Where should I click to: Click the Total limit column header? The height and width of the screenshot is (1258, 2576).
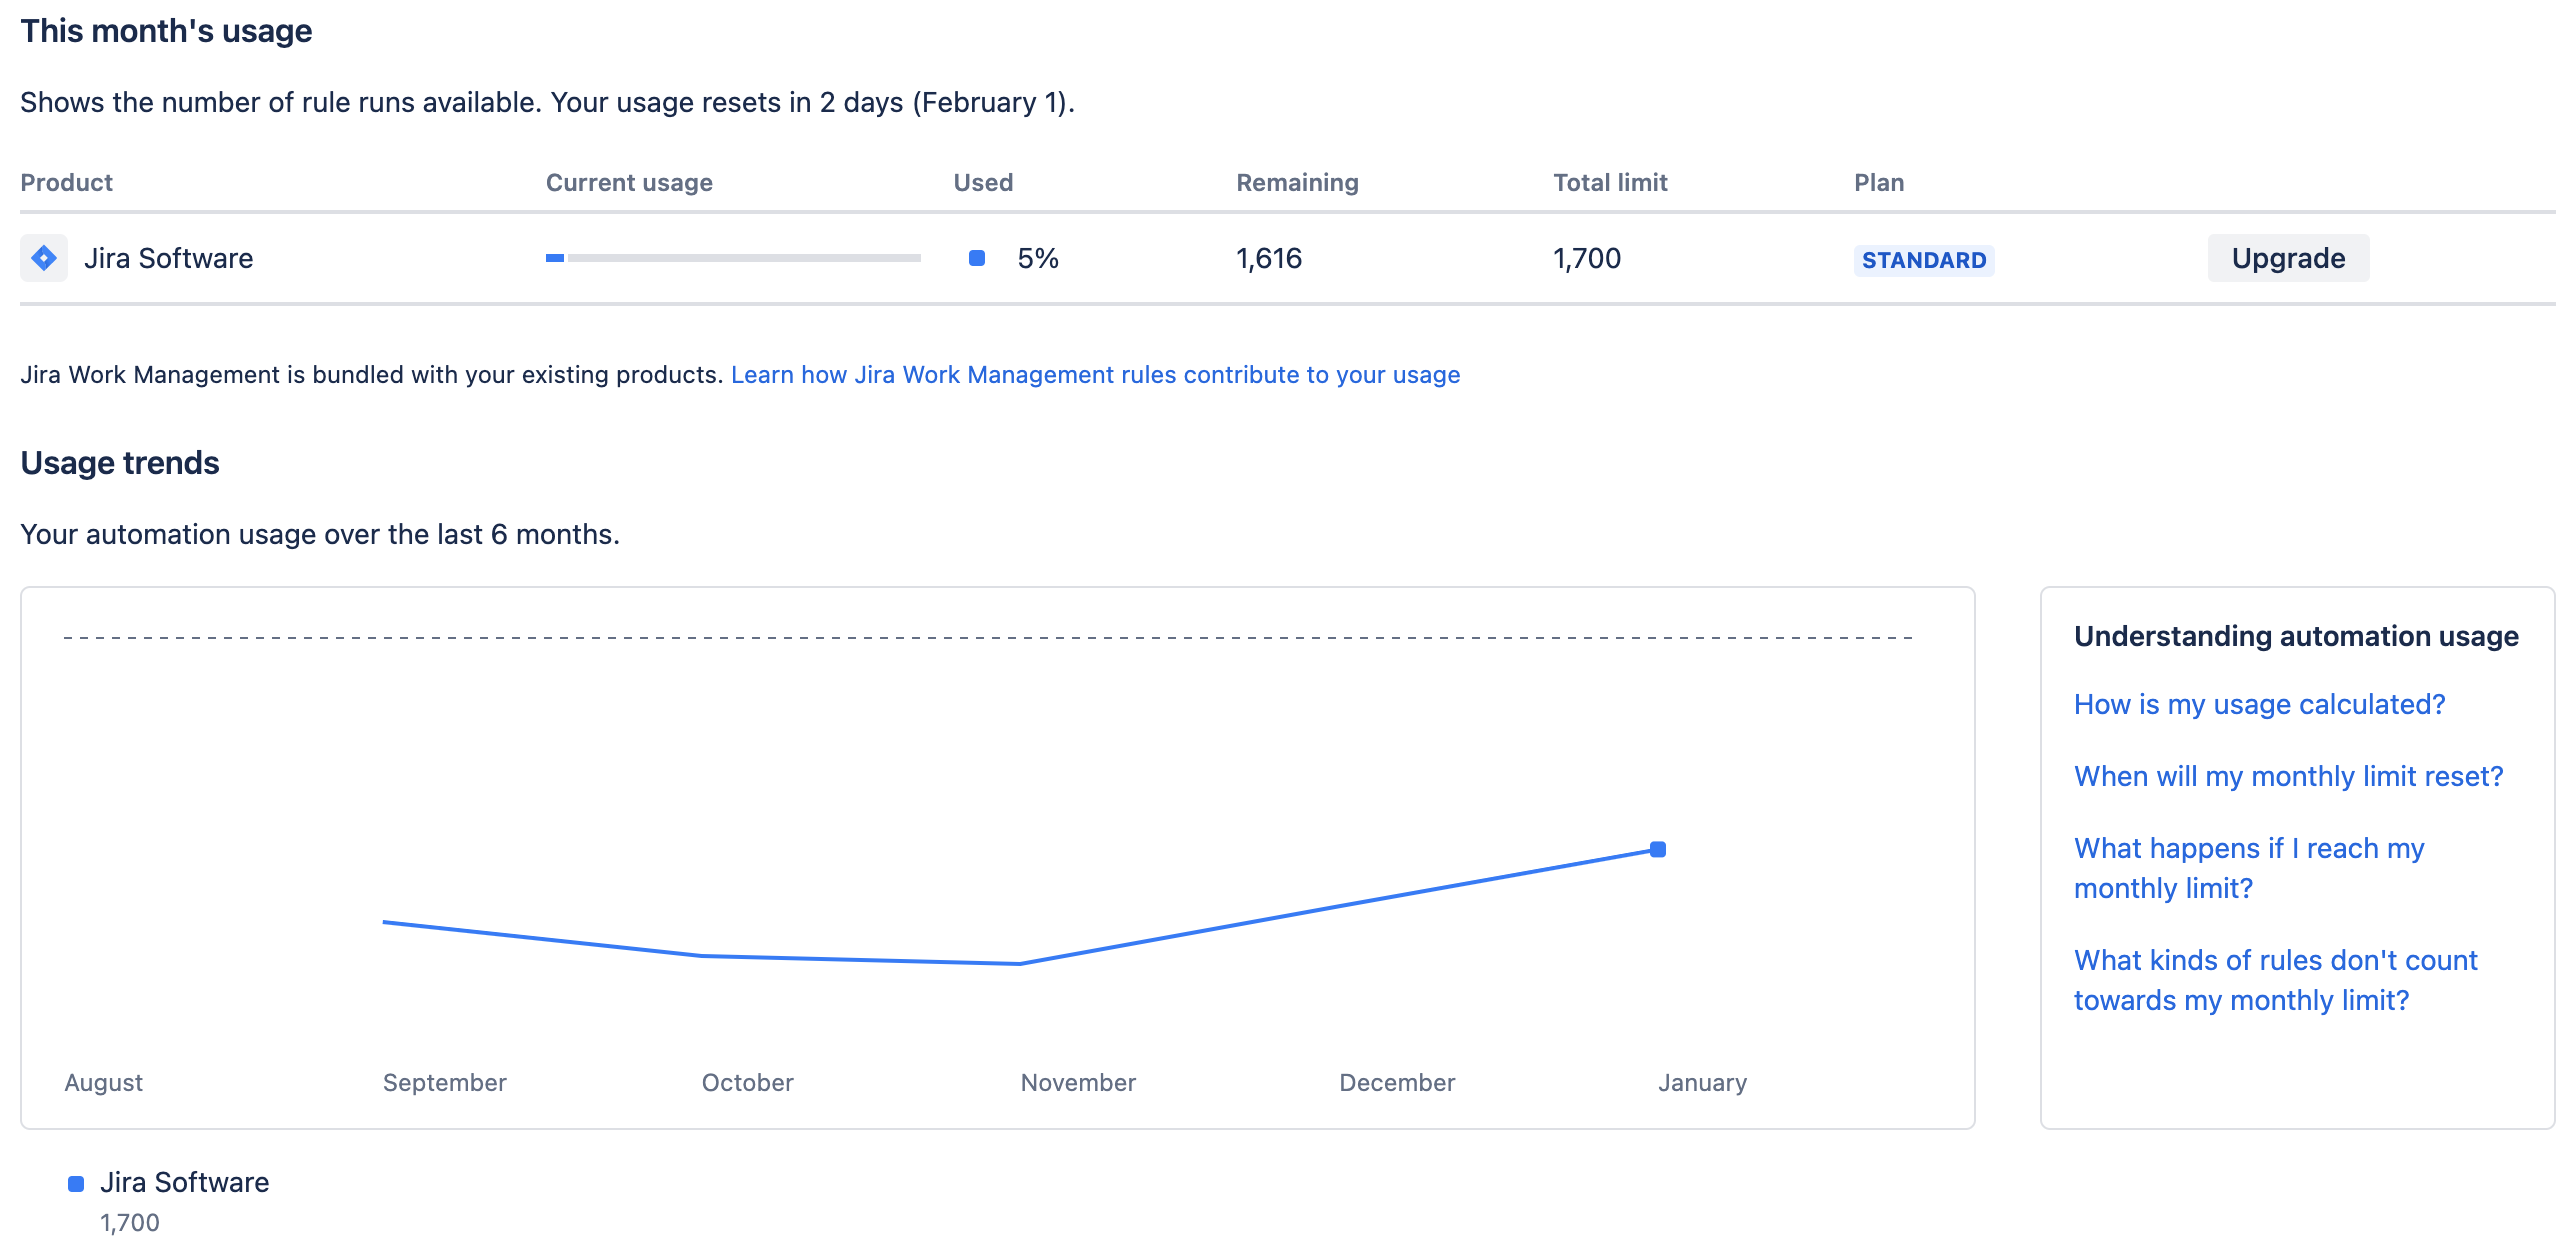(x=1610, y=182)
